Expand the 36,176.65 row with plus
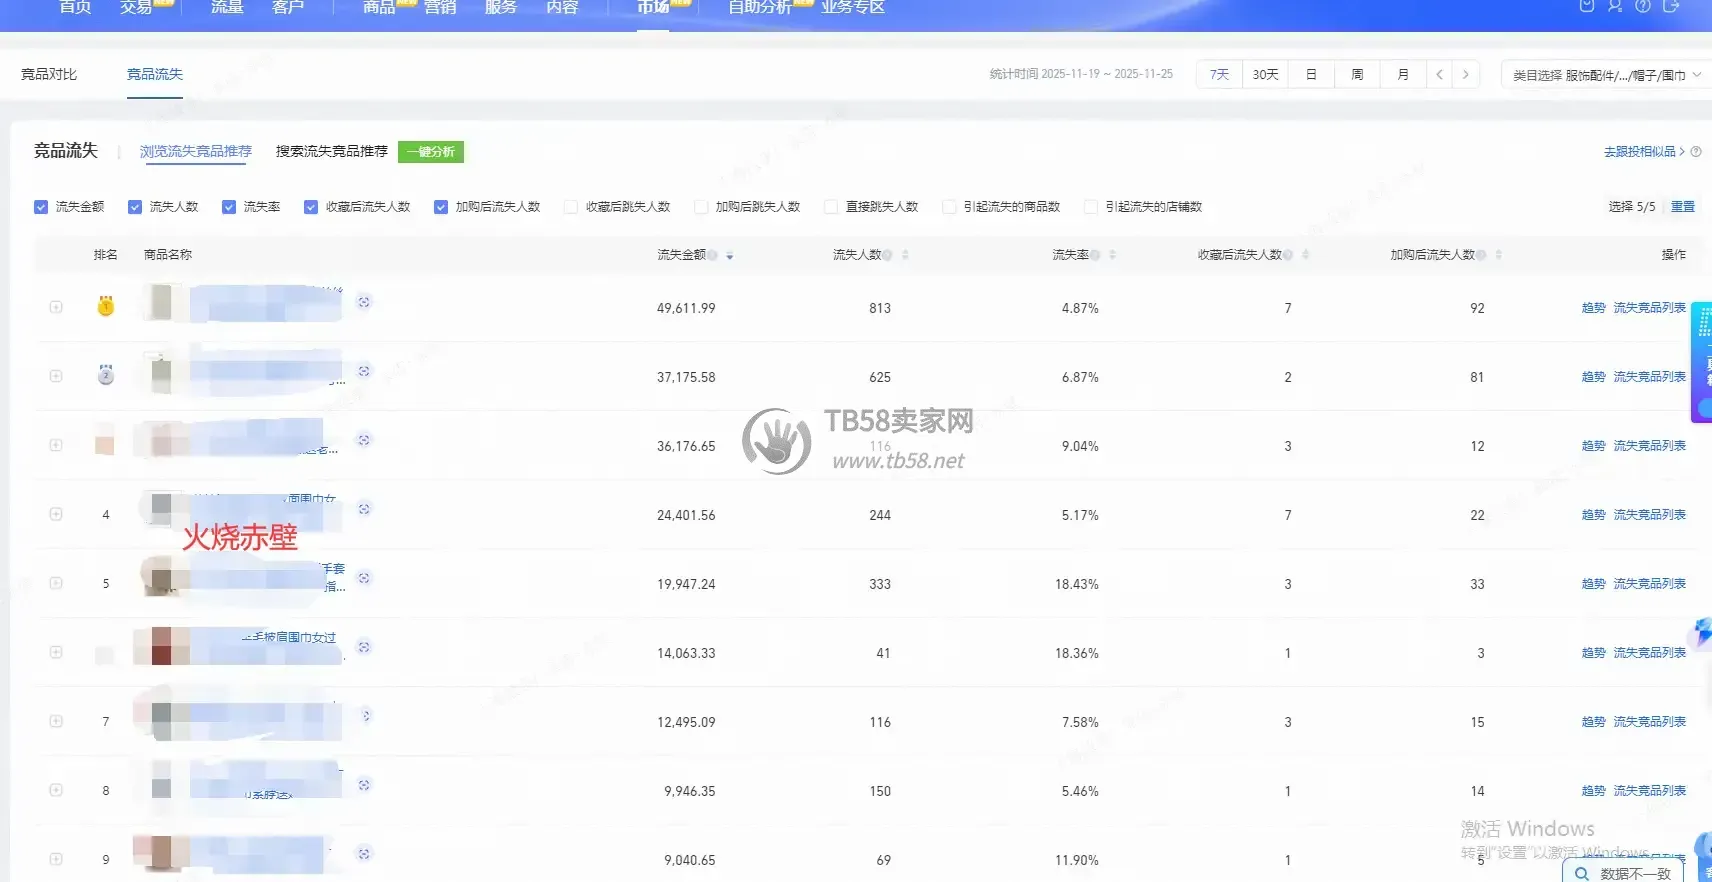 (56, 445)
